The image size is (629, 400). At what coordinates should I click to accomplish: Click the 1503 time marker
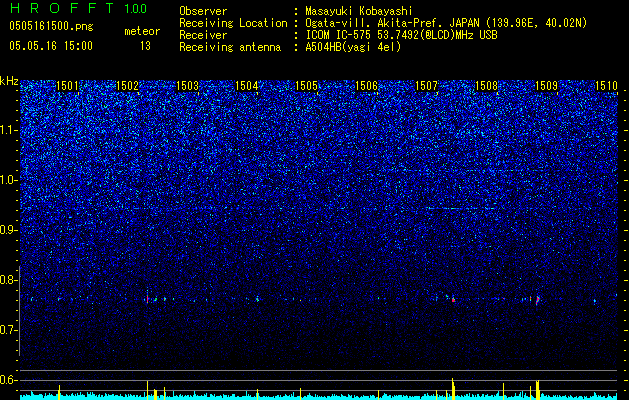pyautogui.click(x=187, y=86)
